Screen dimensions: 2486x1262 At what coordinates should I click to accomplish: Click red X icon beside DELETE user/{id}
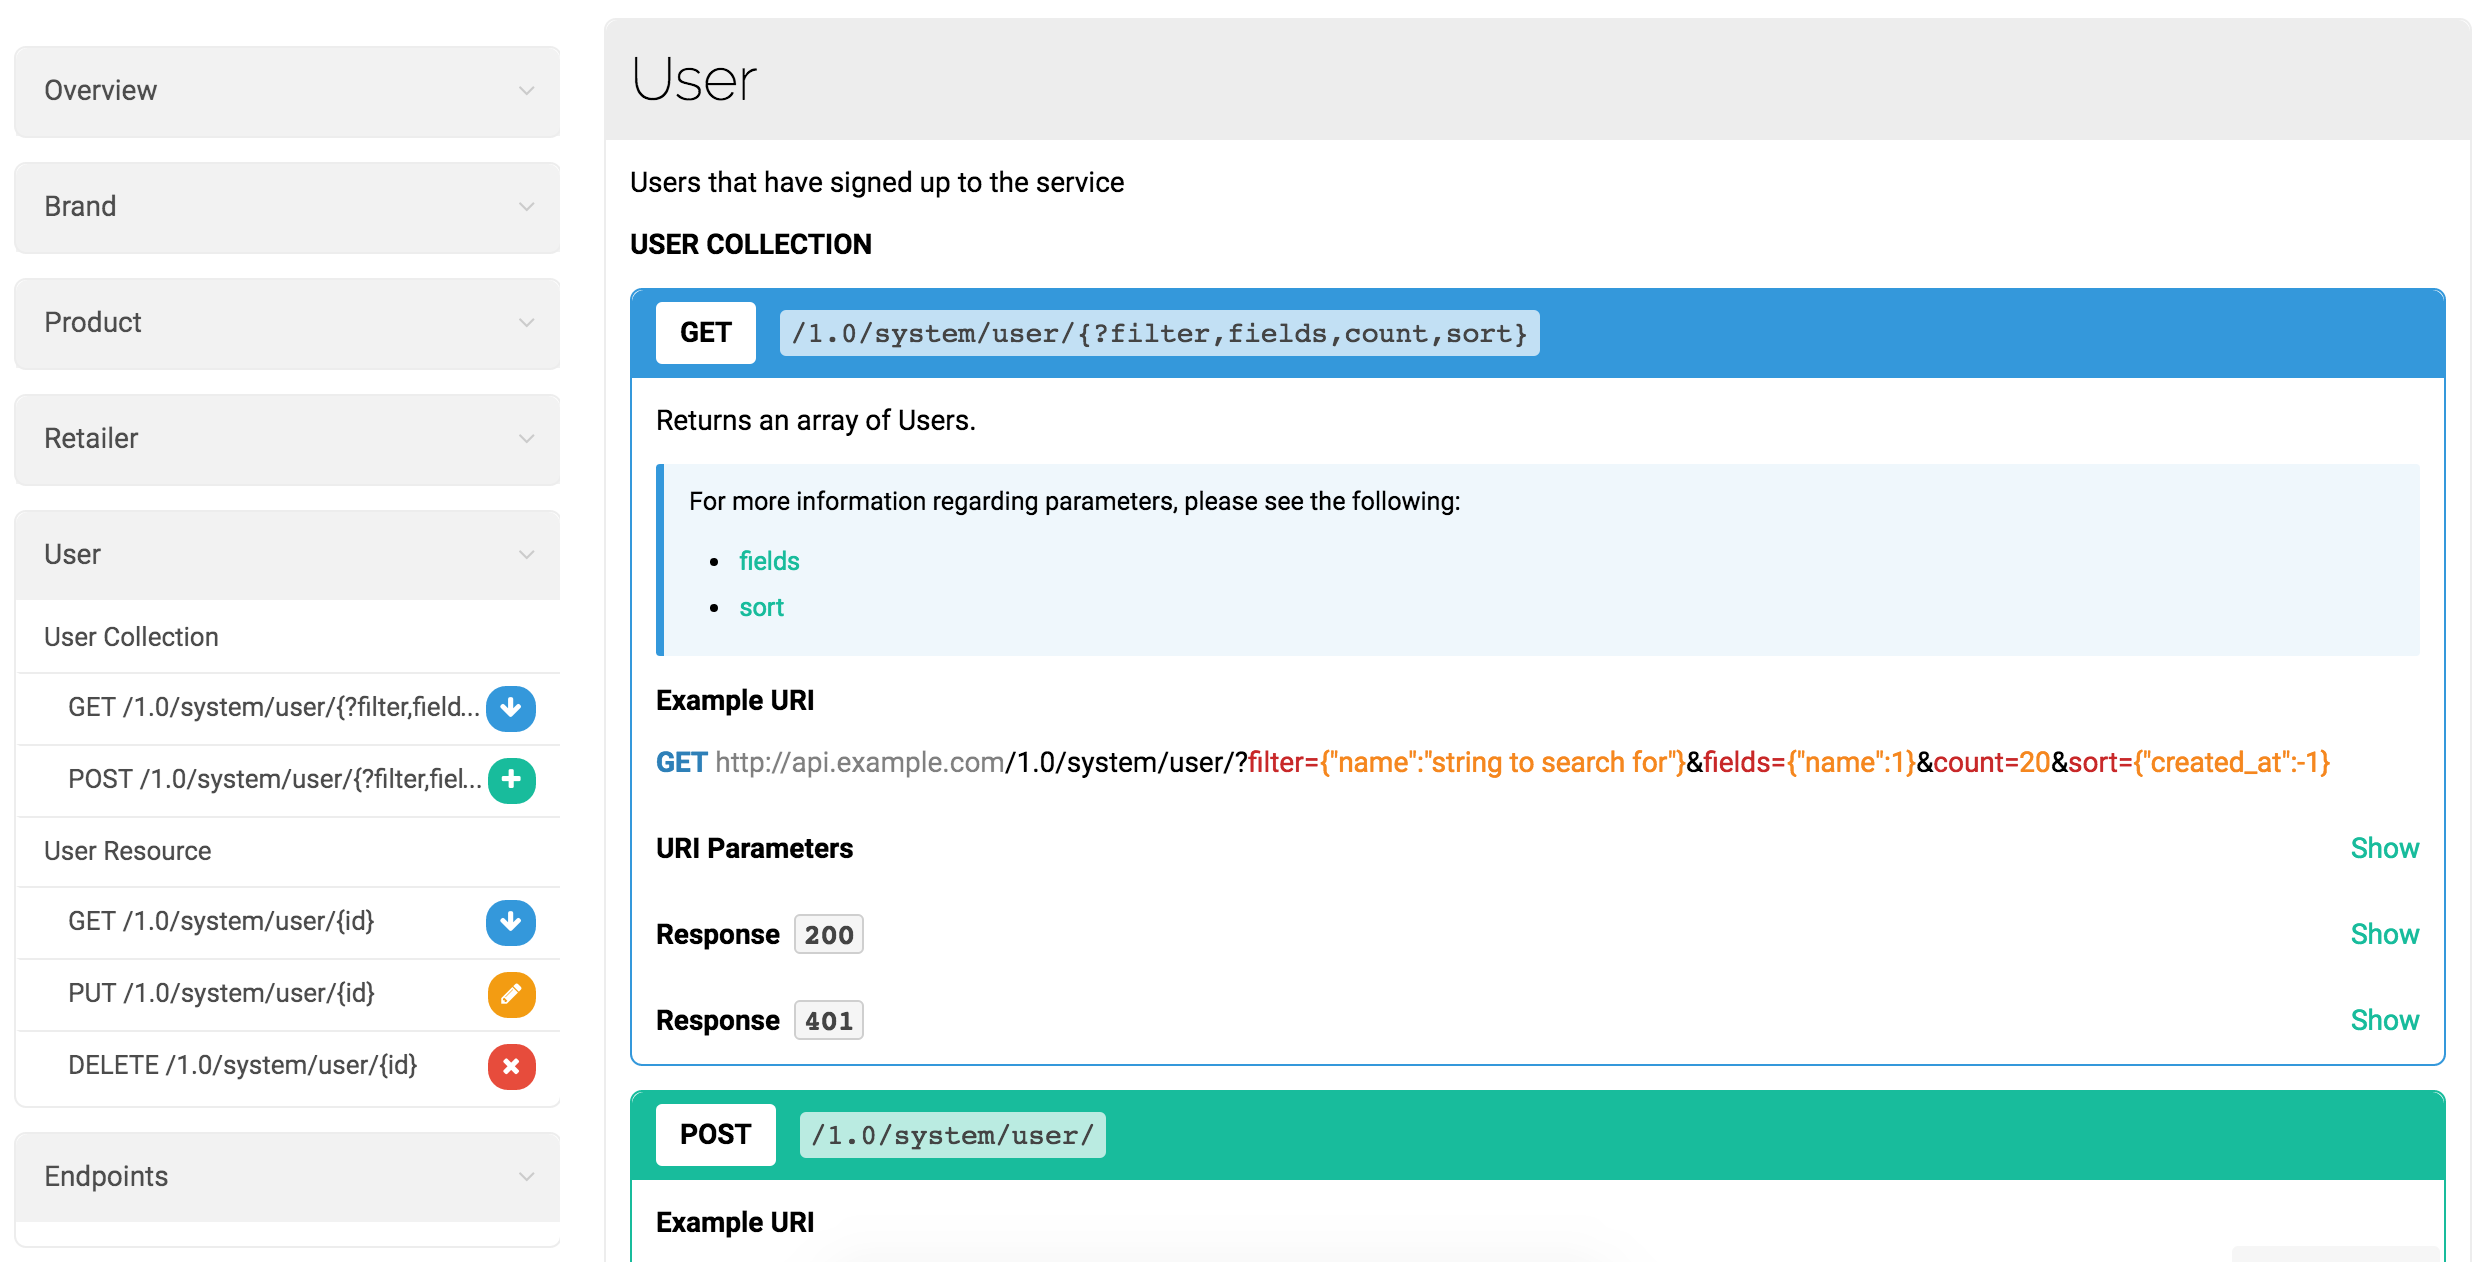click(510, 1066)
